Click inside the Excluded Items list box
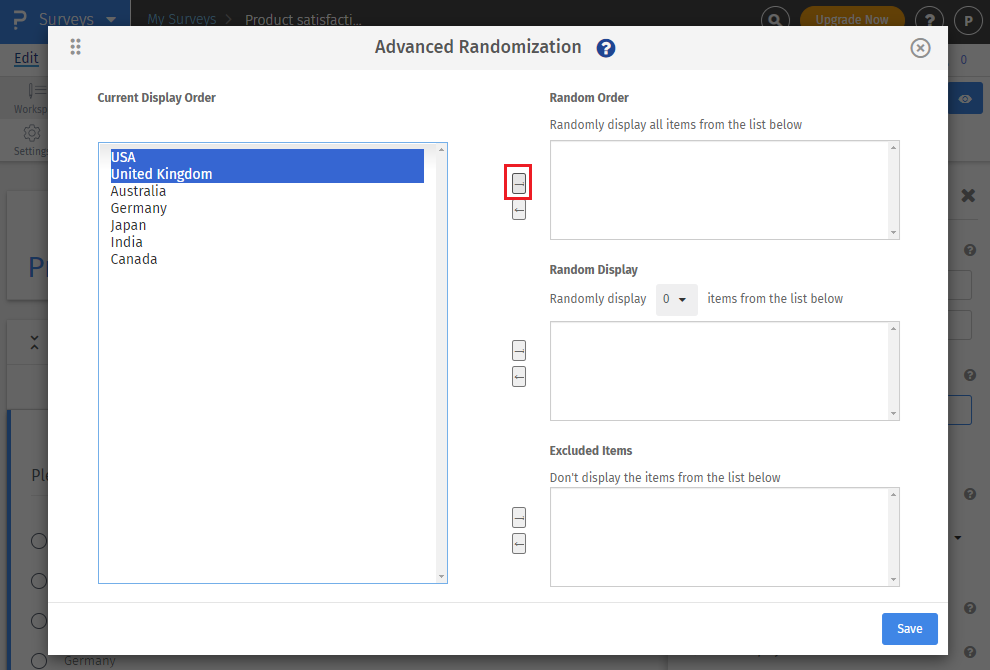Screen dimensions: 990x670 coord(718,536)
